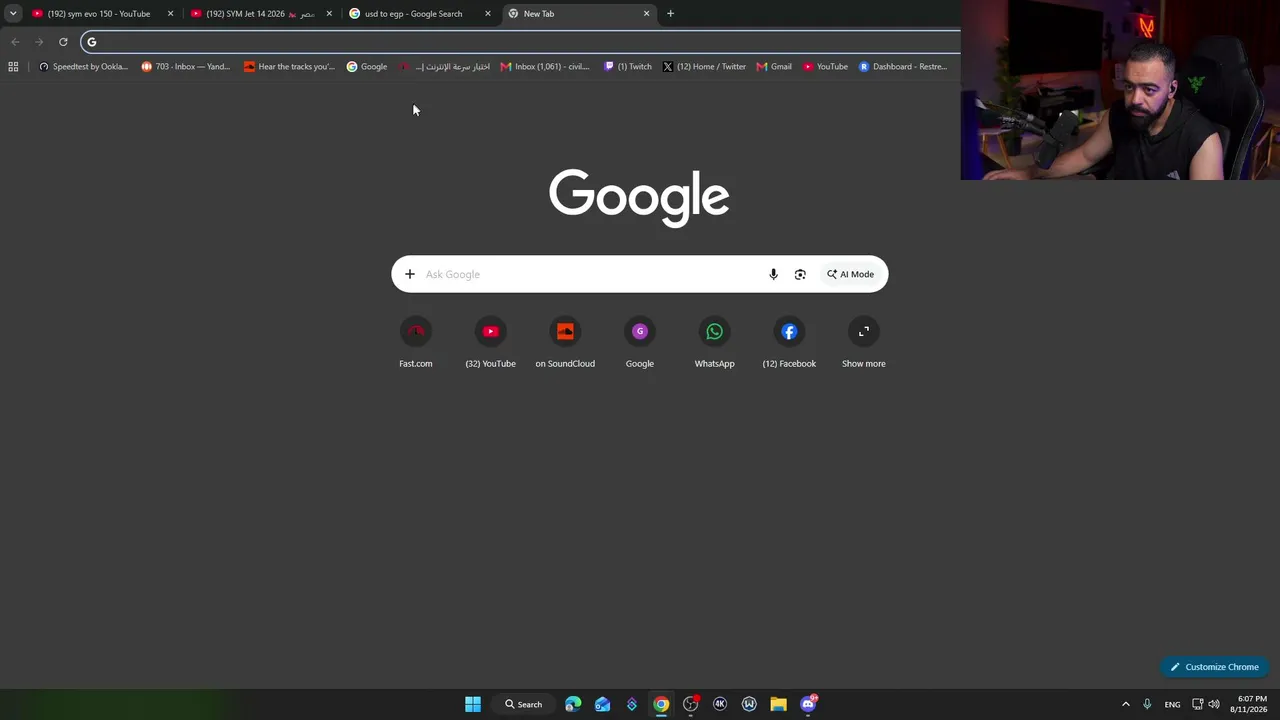
Task: Open the Yandex Inbox bookmark
Action: (186, 67)
